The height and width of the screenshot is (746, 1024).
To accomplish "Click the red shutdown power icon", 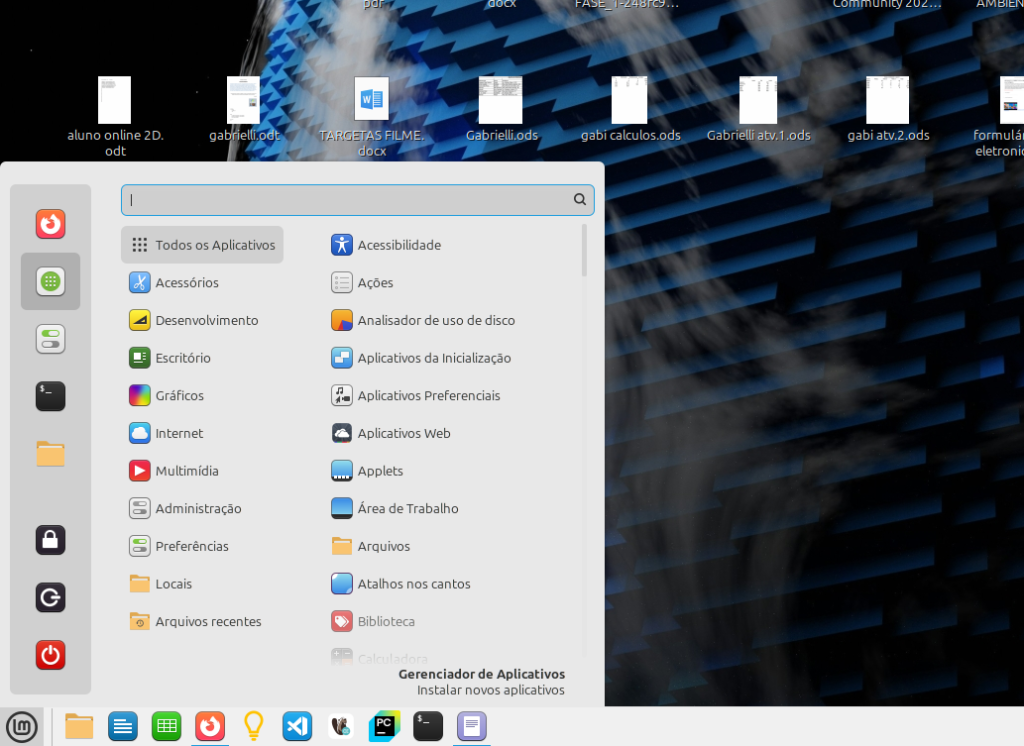I will (50, 655).
